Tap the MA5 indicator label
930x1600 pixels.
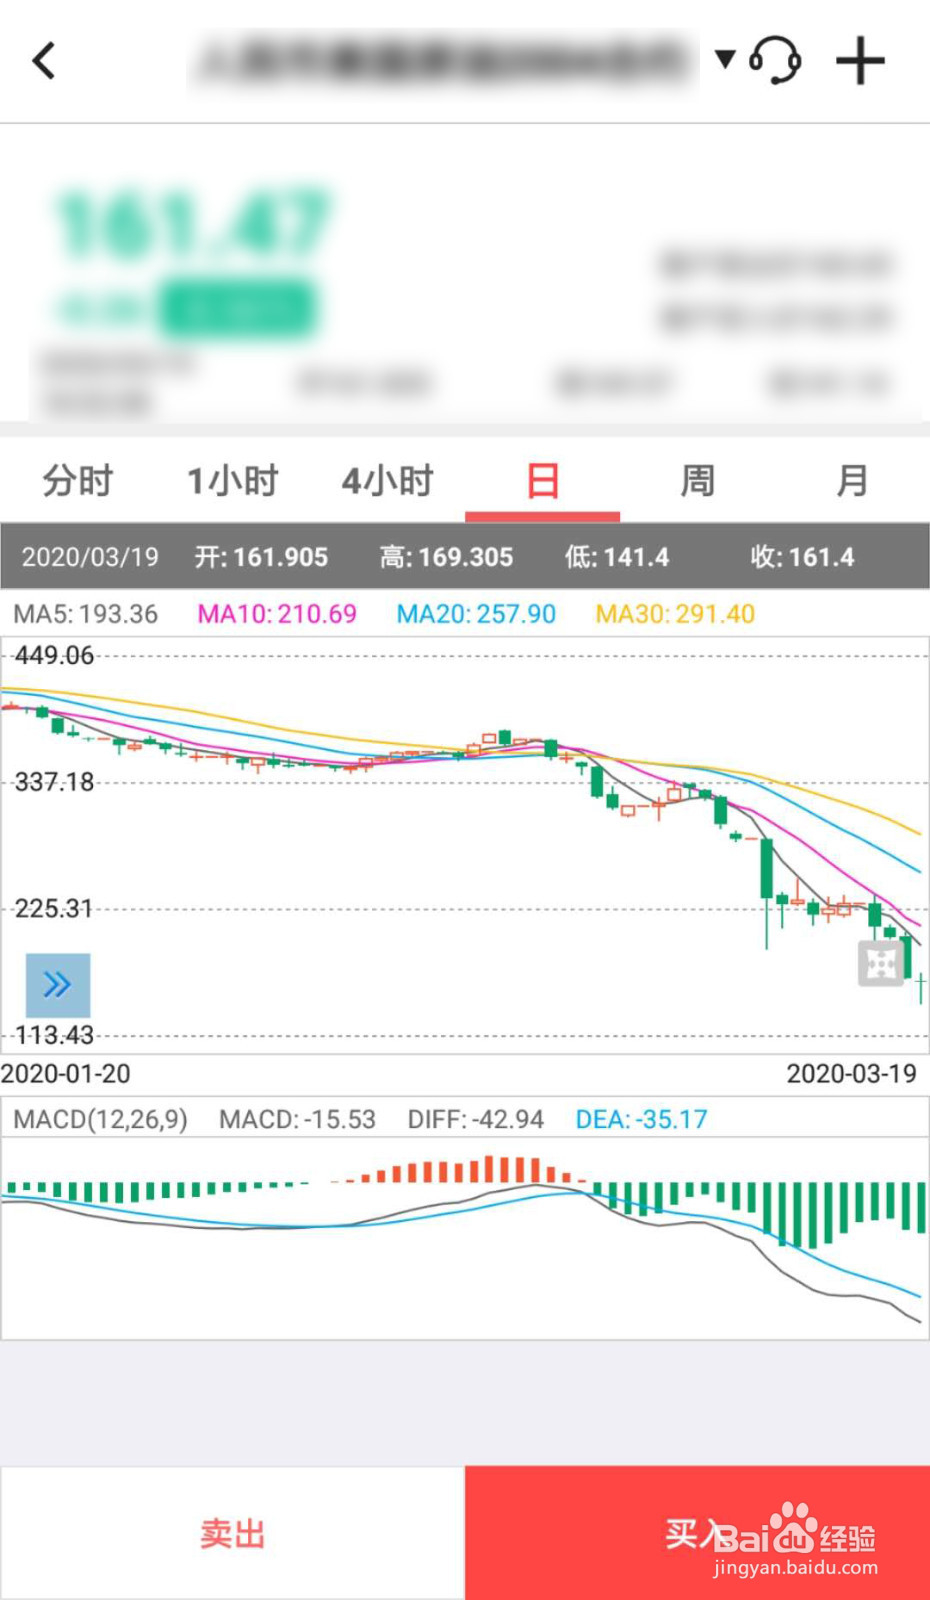[x=86, y=614]
